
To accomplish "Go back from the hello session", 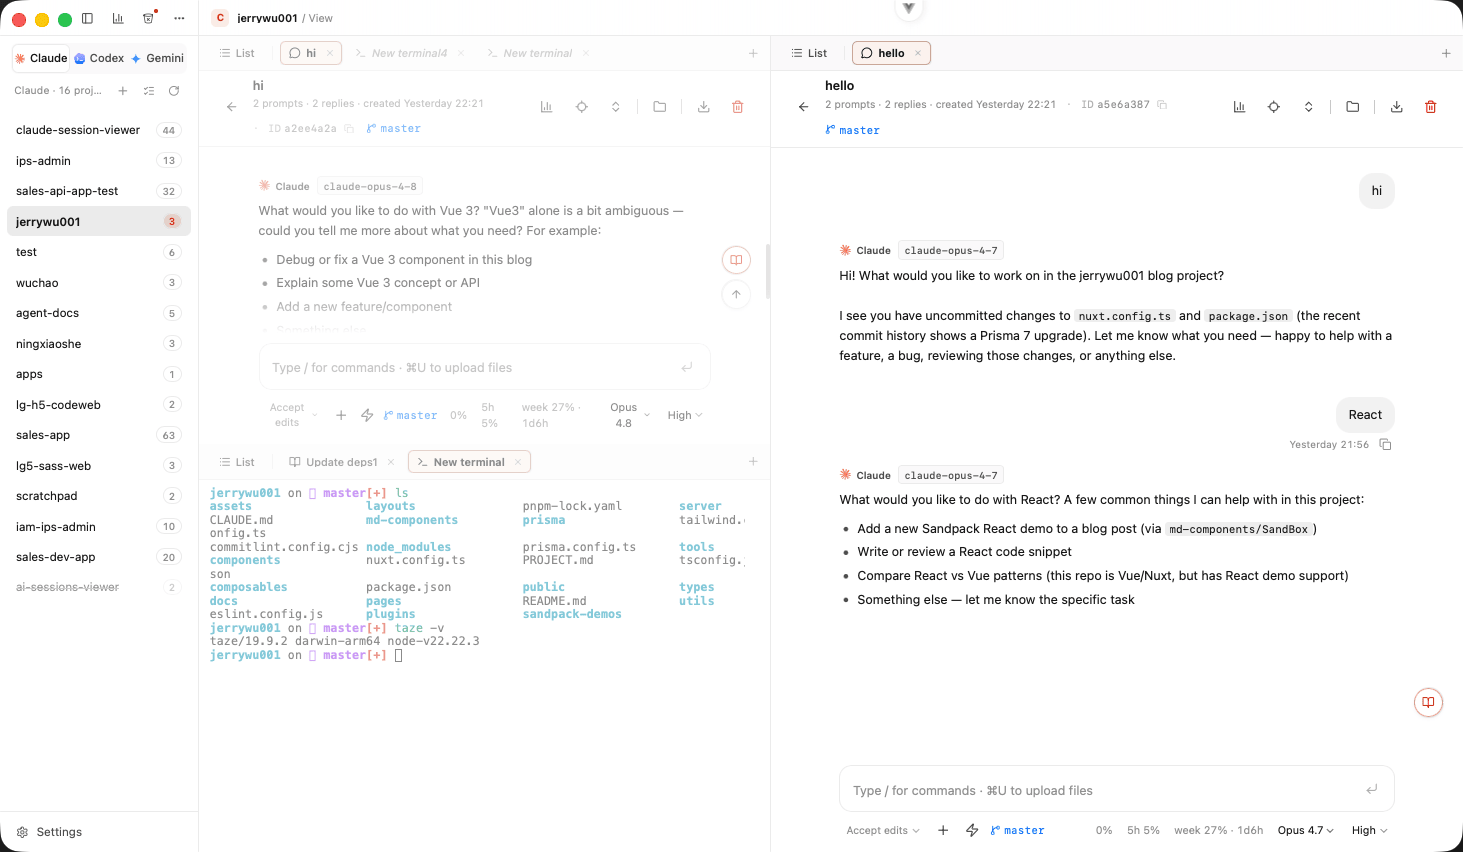I will point(803,107).
